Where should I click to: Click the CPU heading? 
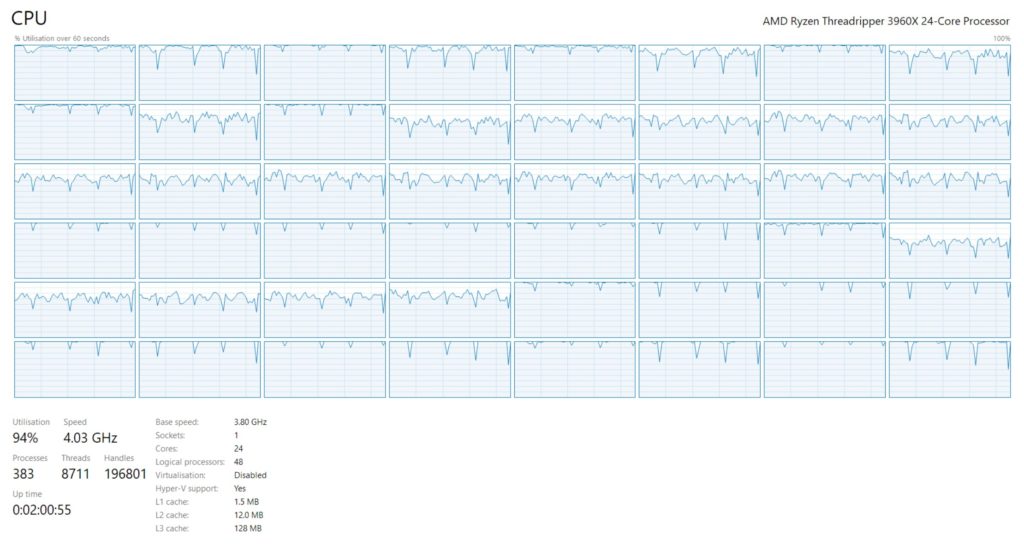(x=29, y=18)
